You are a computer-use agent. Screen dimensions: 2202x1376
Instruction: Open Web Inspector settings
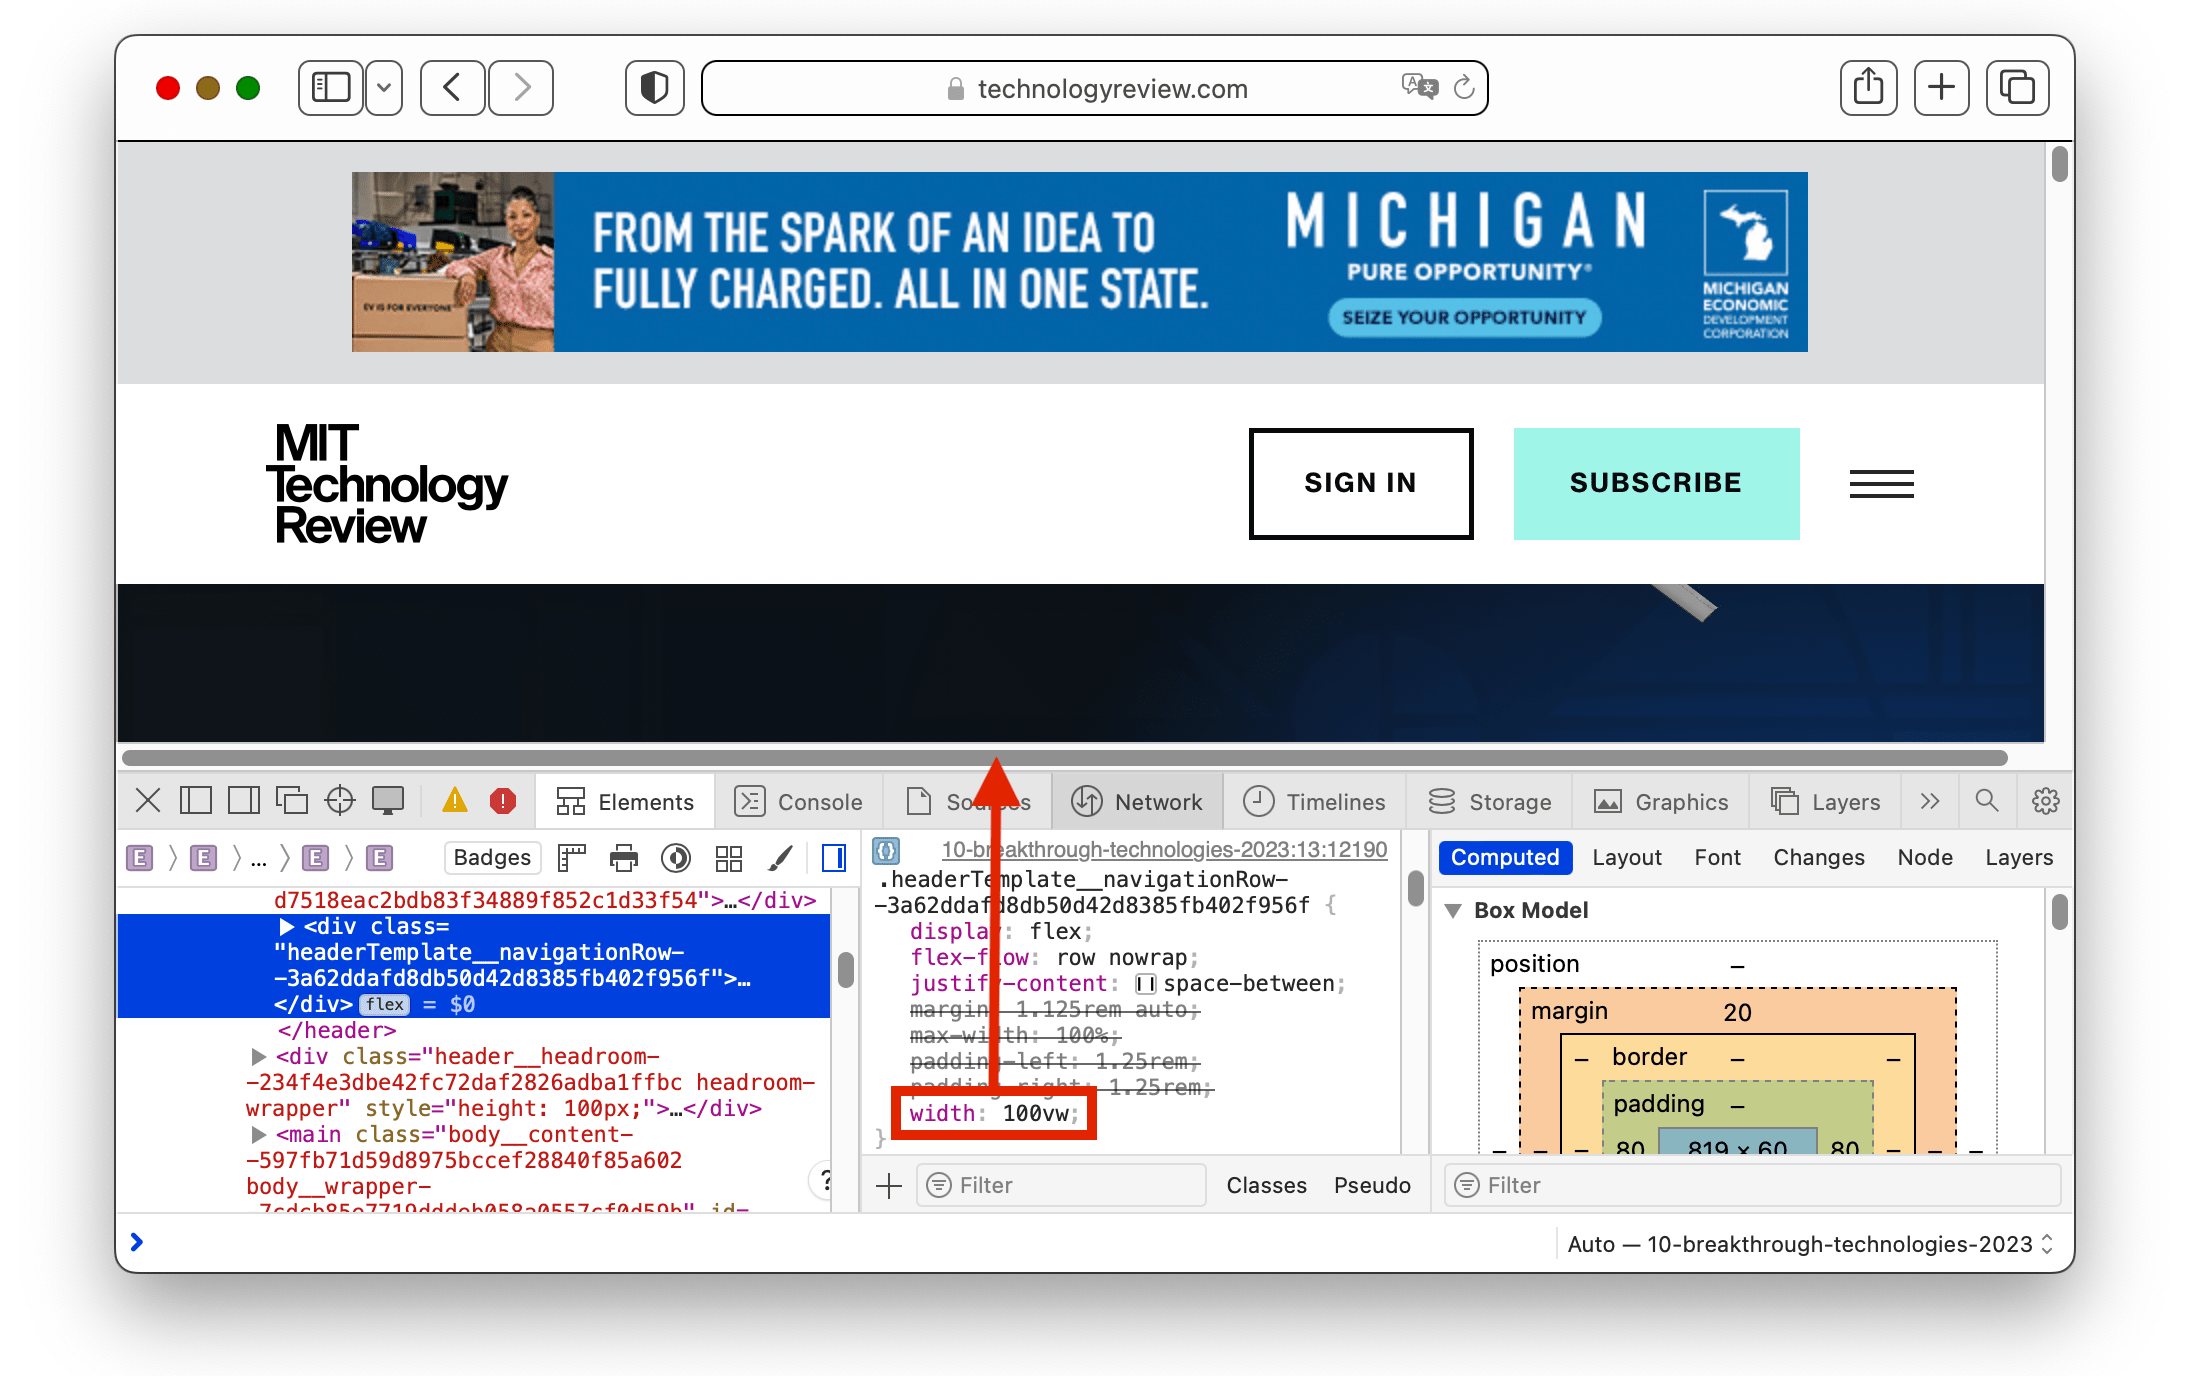coord(2045,800)
